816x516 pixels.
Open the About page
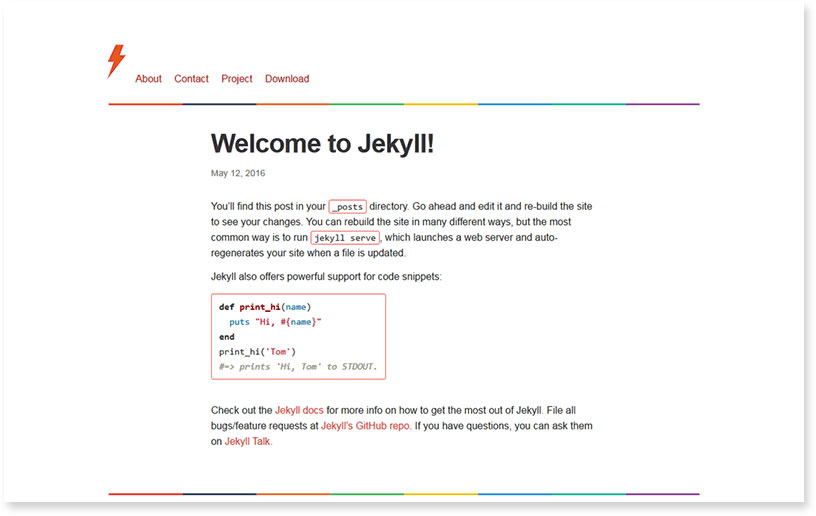148,79
